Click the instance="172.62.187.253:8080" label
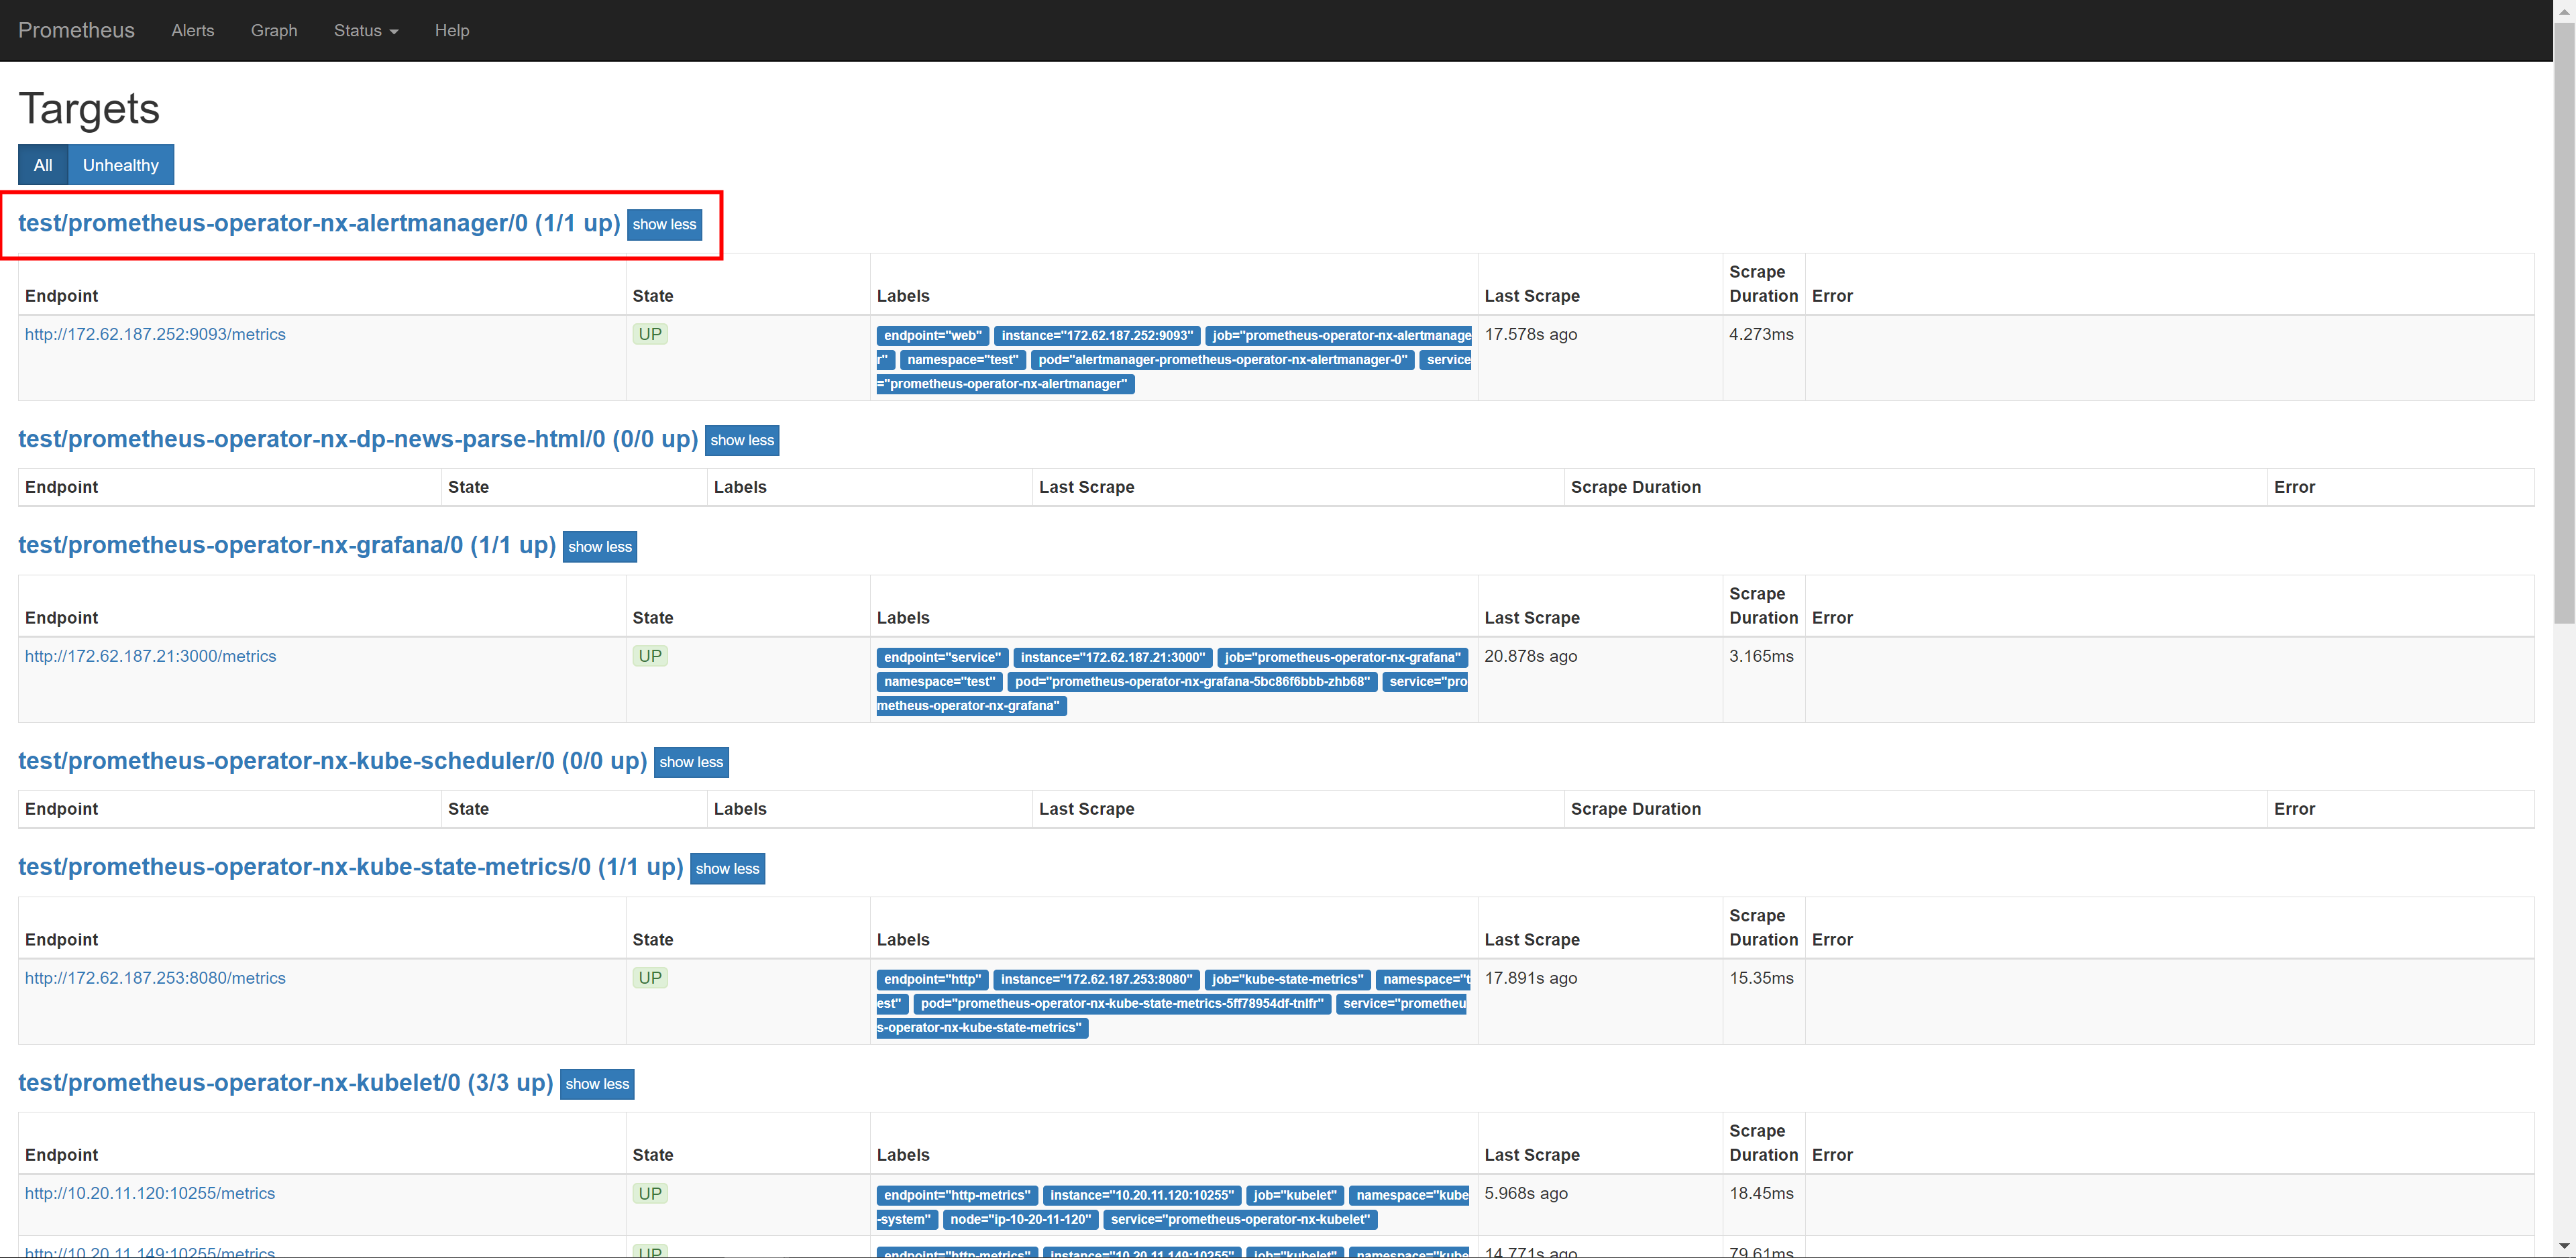The height and width of the screenshot is (1258, 2576). pos(1096,980)
